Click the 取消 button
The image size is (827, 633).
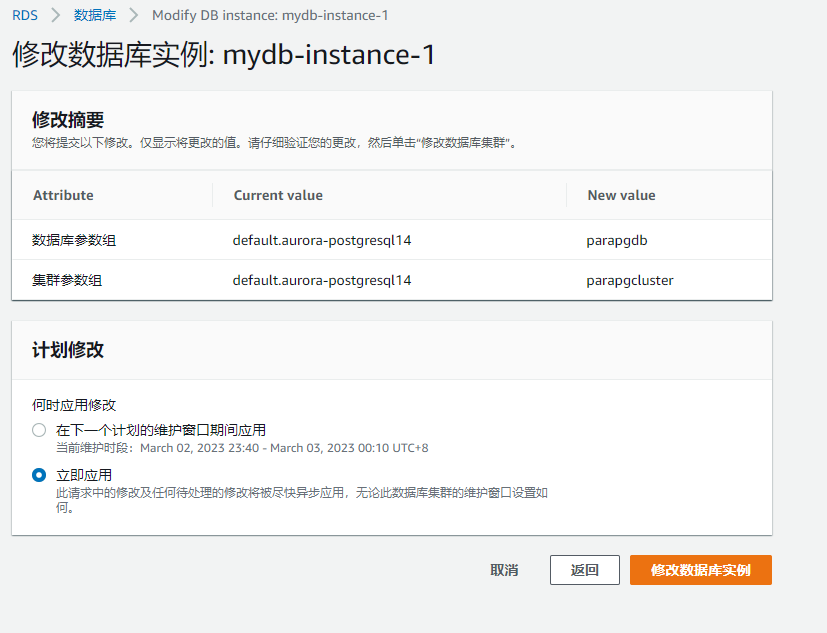[504, 570]
